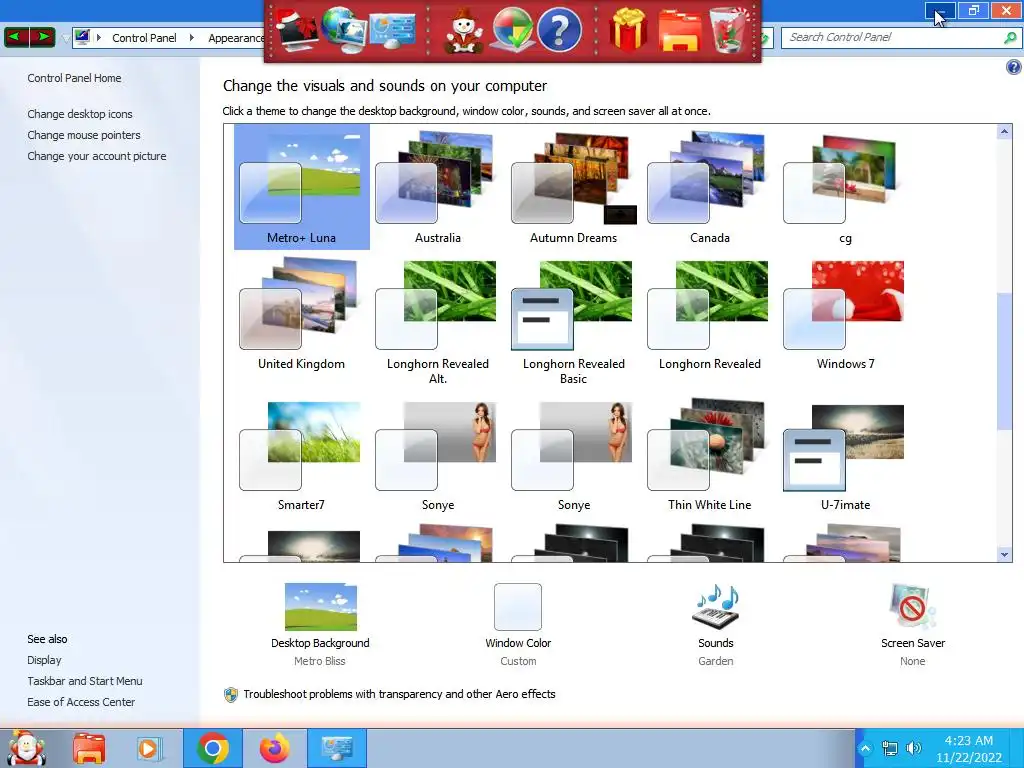Click the theme list scroll up arrow
The height and width of the screenshot is (768, 1024).
tap(1004, 132)
